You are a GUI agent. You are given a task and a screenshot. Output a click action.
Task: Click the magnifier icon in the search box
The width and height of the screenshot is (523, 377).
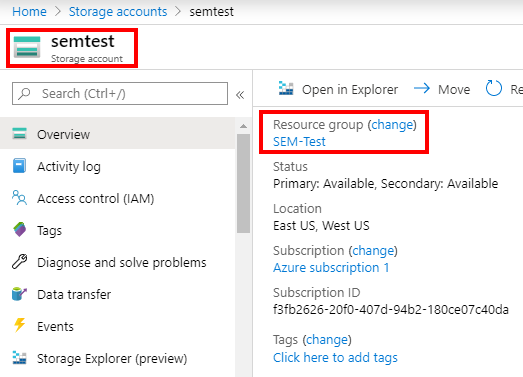click(24, 93)
